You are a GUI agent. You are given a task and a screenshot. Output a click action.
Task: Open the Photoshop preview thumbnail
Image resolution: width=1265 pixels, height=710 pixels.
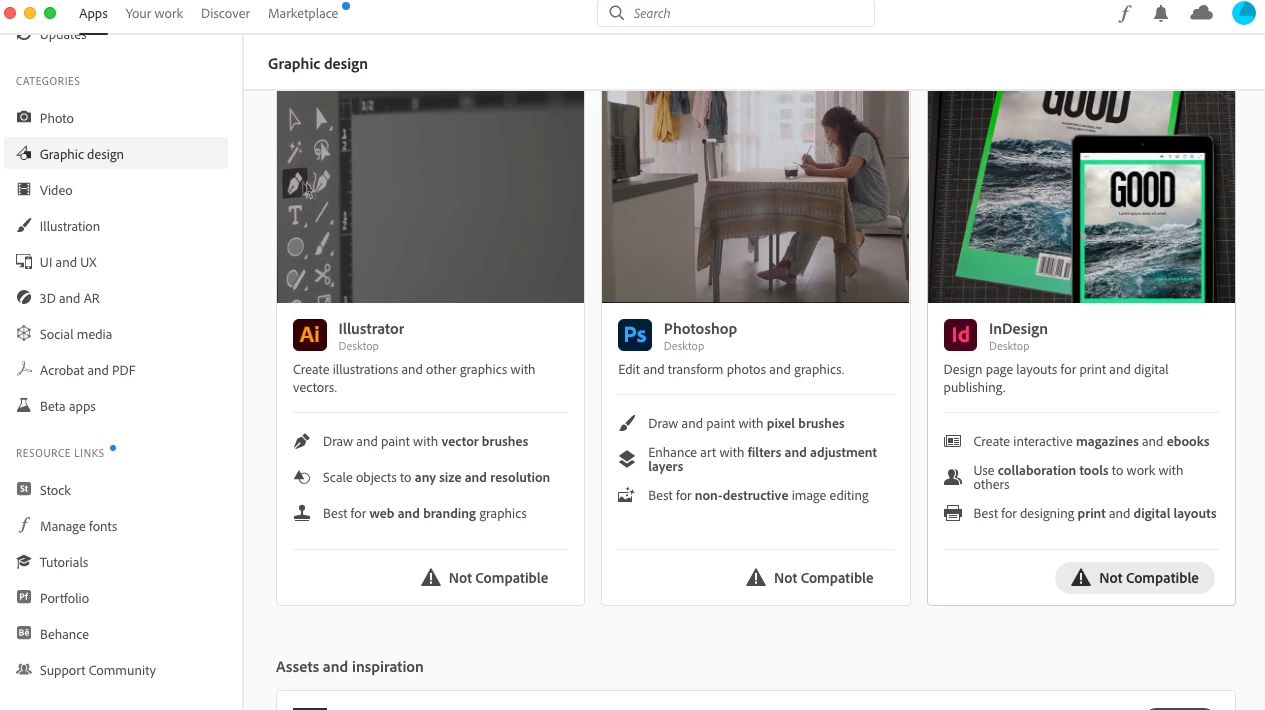755,197
